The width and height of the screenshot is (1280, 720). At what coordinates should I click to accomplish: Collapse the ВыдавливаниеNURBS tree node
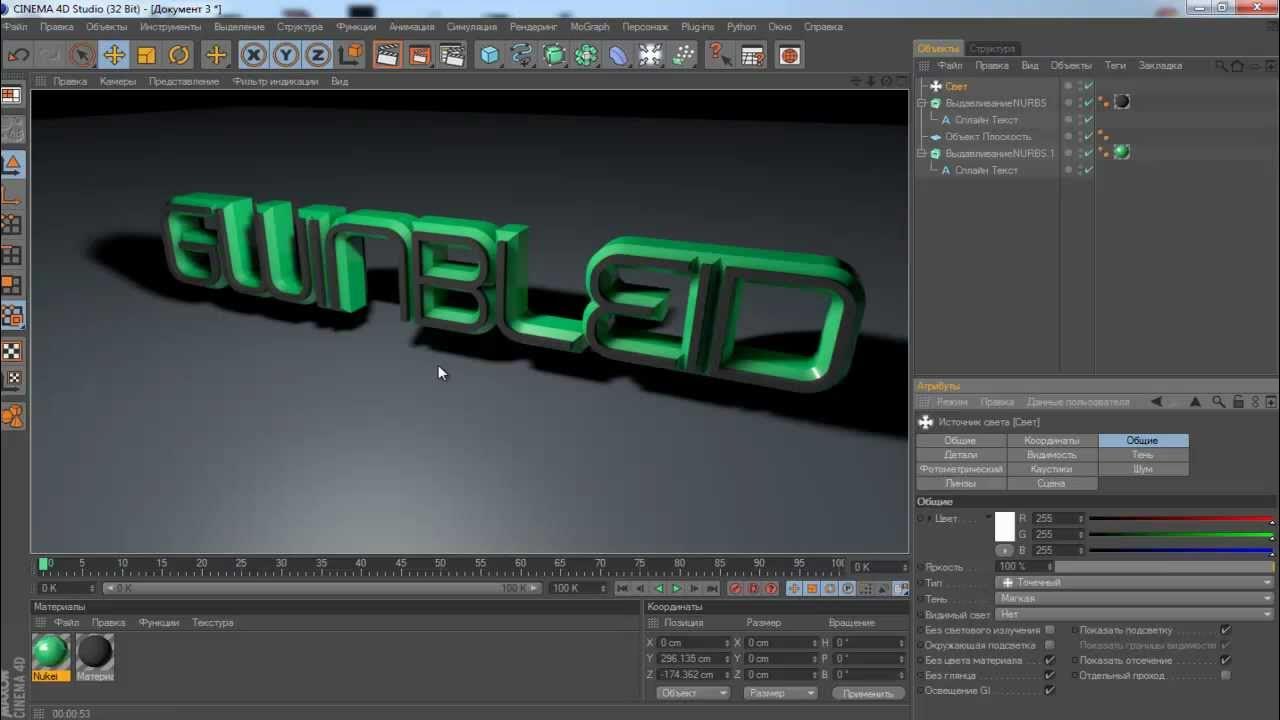coord(923,103)
